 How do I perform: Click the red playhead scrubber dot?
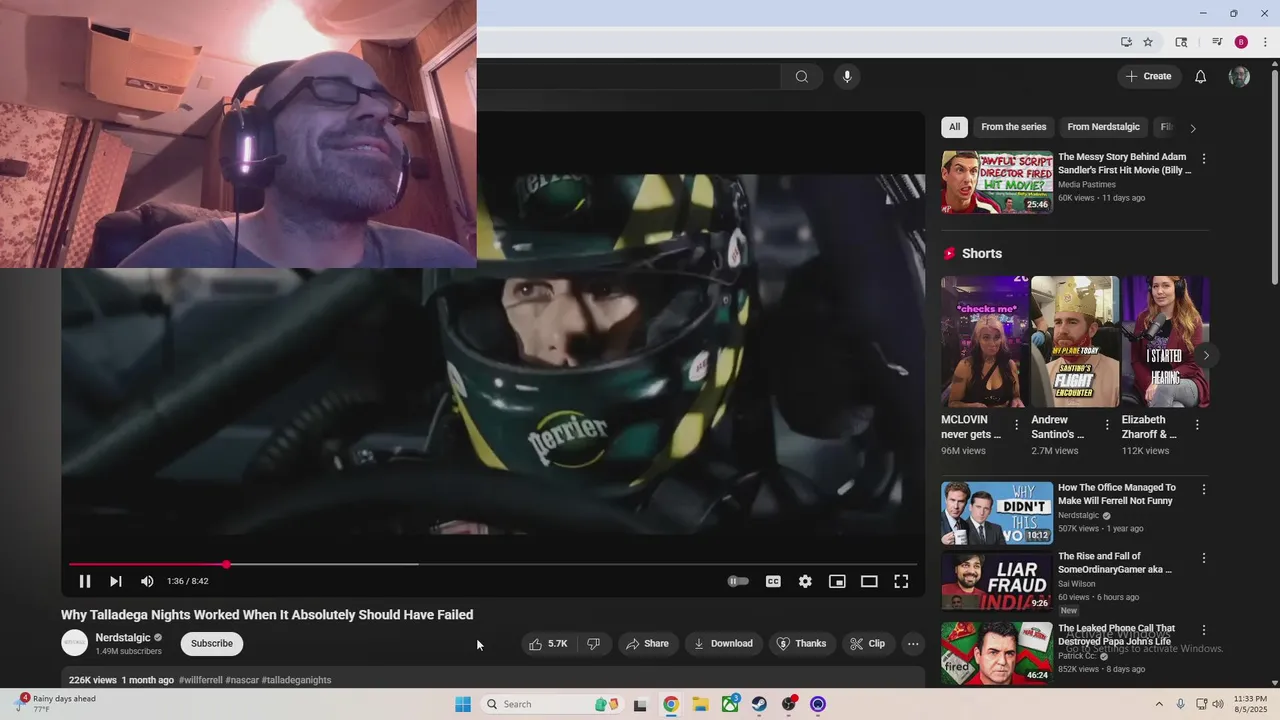click(227, 564)
